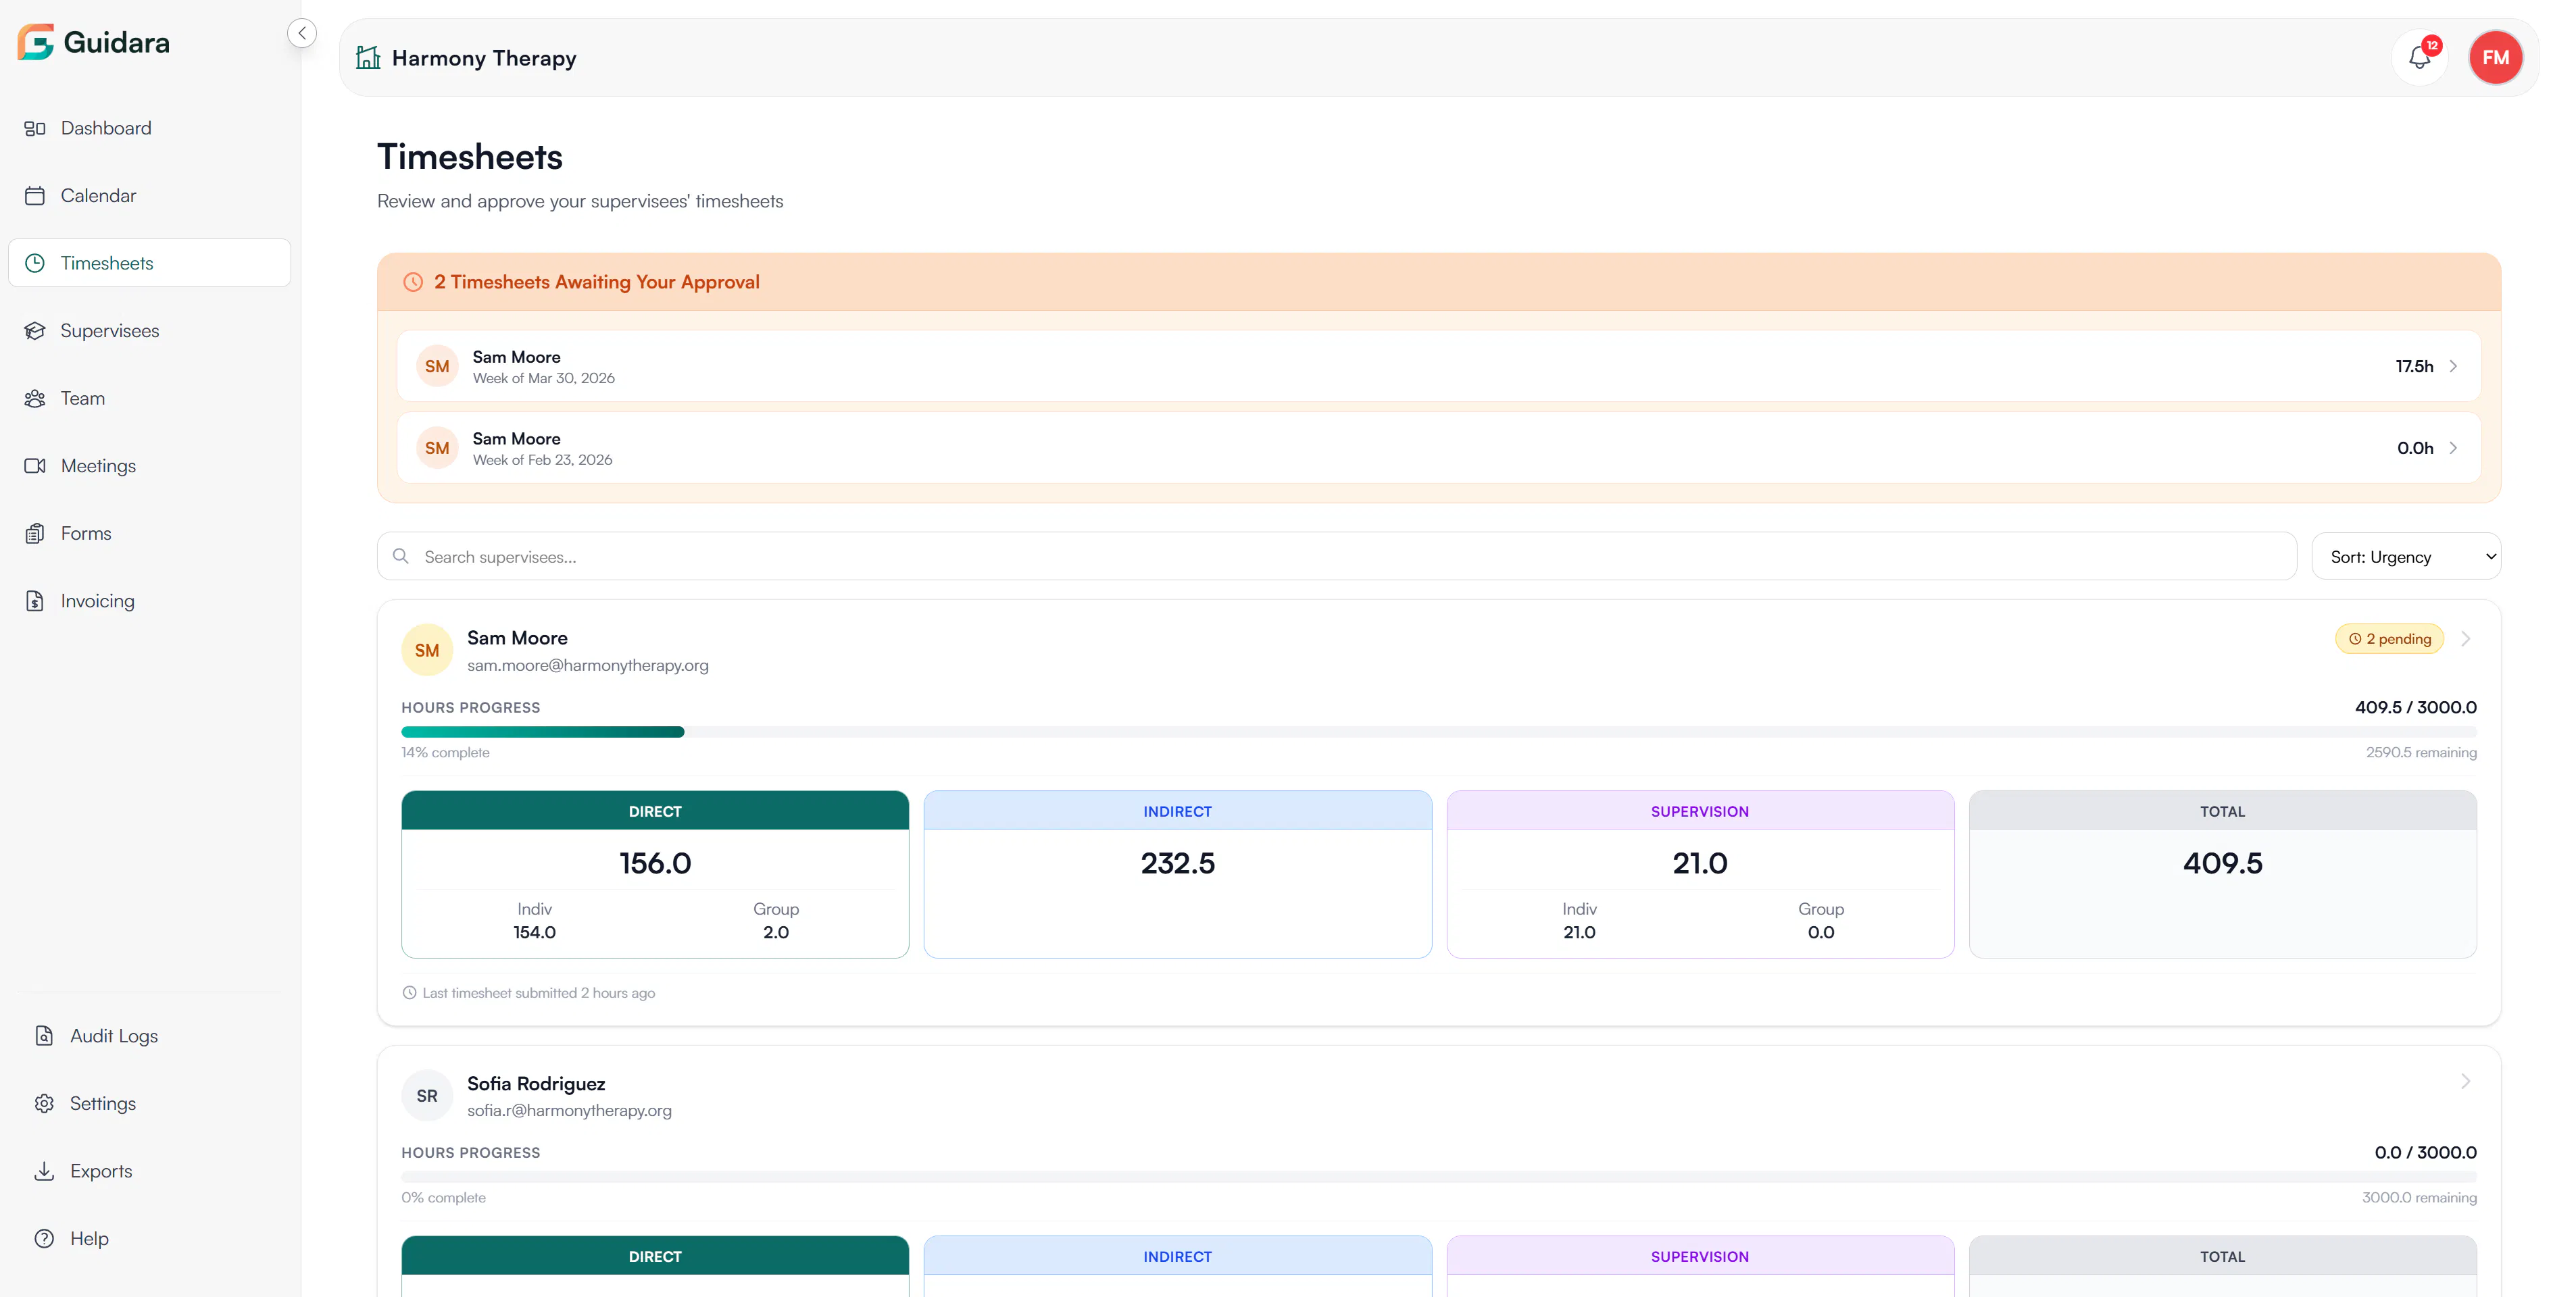The image size is (2576, 1297).
Task: Click the 3000.0 remaining text
Action: tap(2419, 1197)
